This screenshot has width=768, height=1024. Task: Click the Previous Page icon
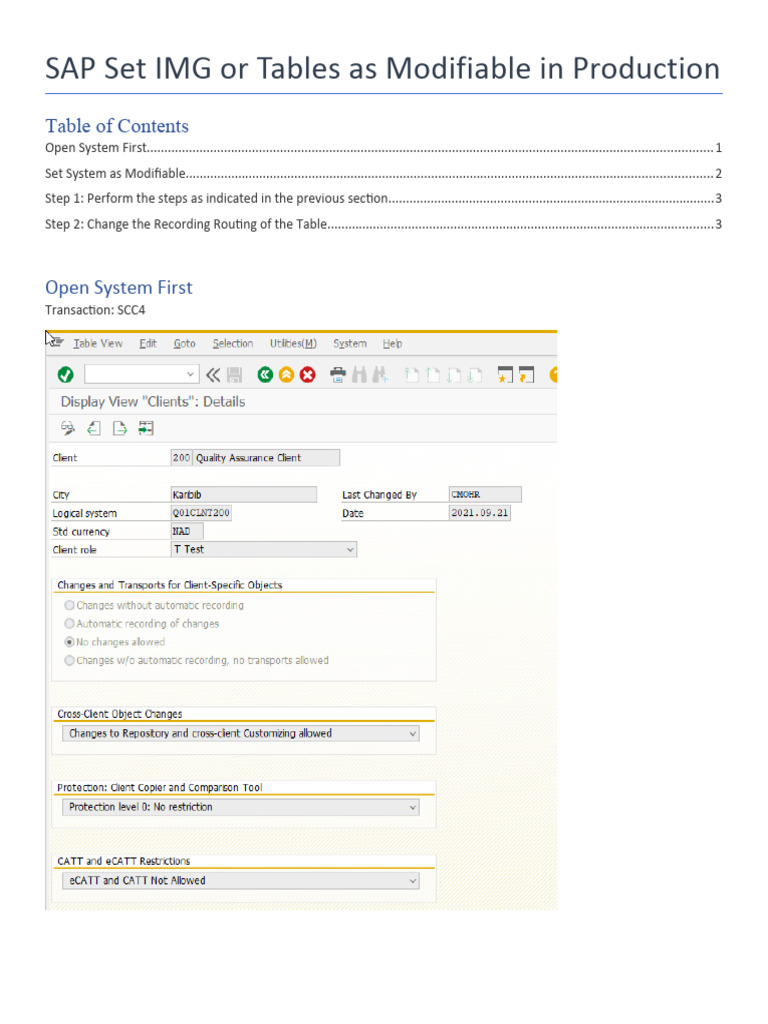(x=433, y=375)
